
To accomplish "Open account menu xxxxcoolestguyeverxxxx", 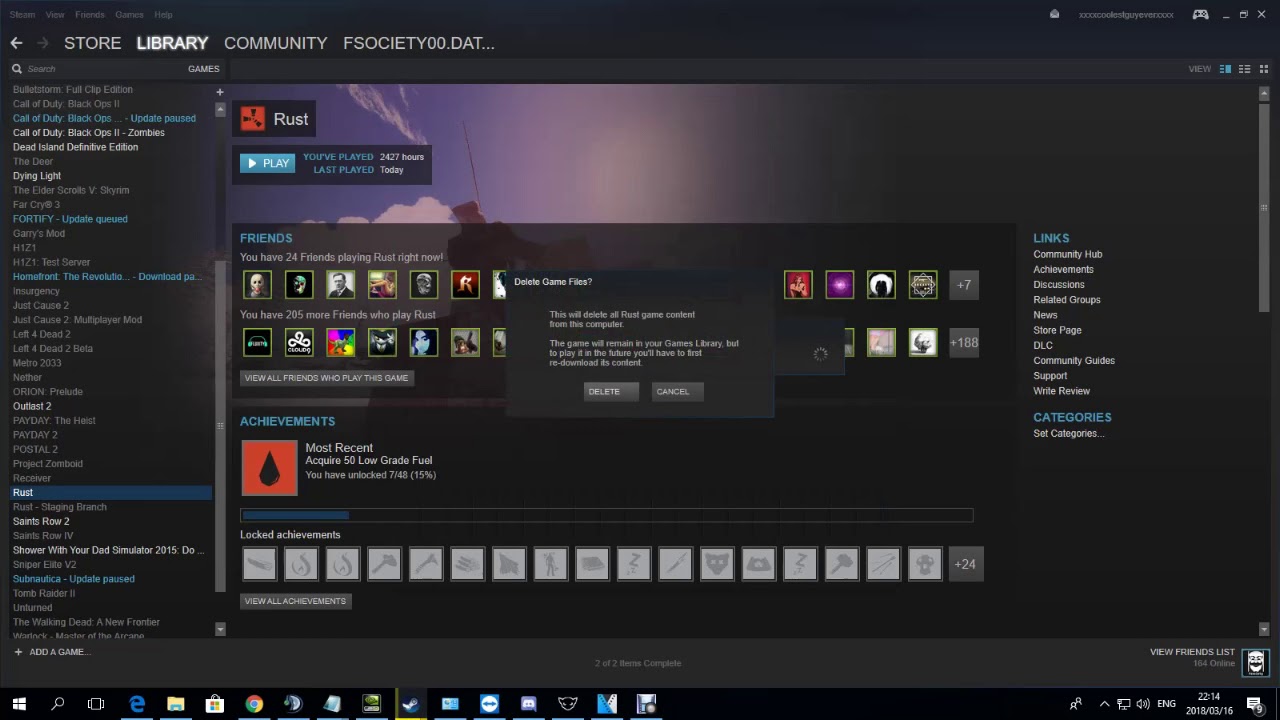I will (x=1126, y=15).
